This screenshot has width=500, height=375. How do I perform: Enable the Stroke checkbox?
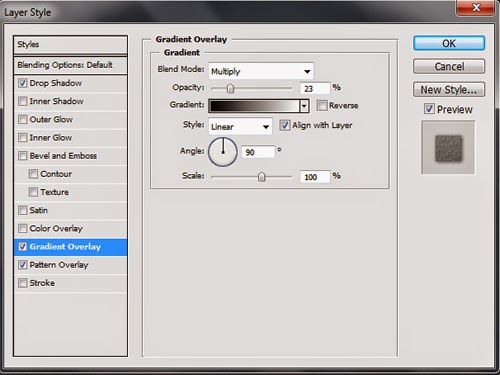22,283
